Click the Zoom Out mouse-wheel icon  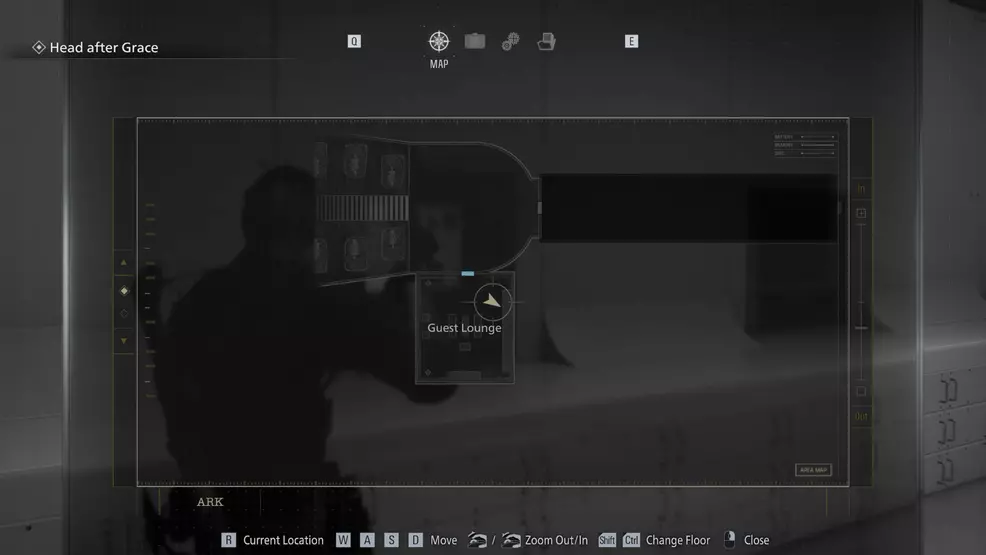[477, 540]
